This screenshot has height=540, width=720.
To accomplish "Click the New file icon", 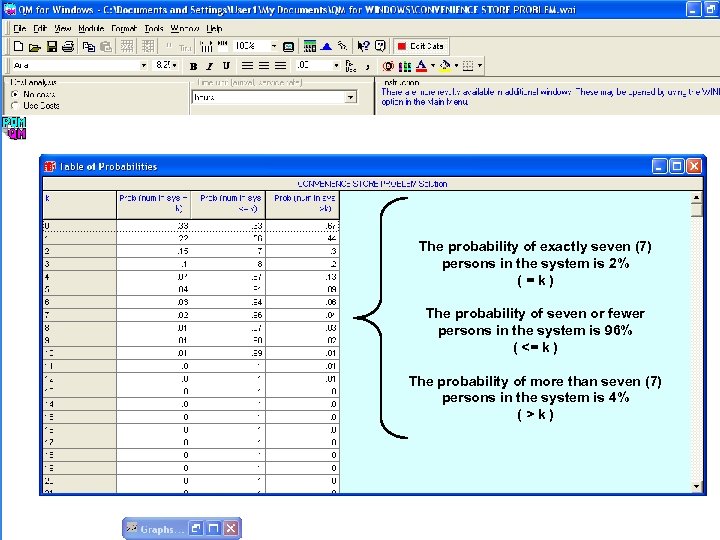I will 18,46.
